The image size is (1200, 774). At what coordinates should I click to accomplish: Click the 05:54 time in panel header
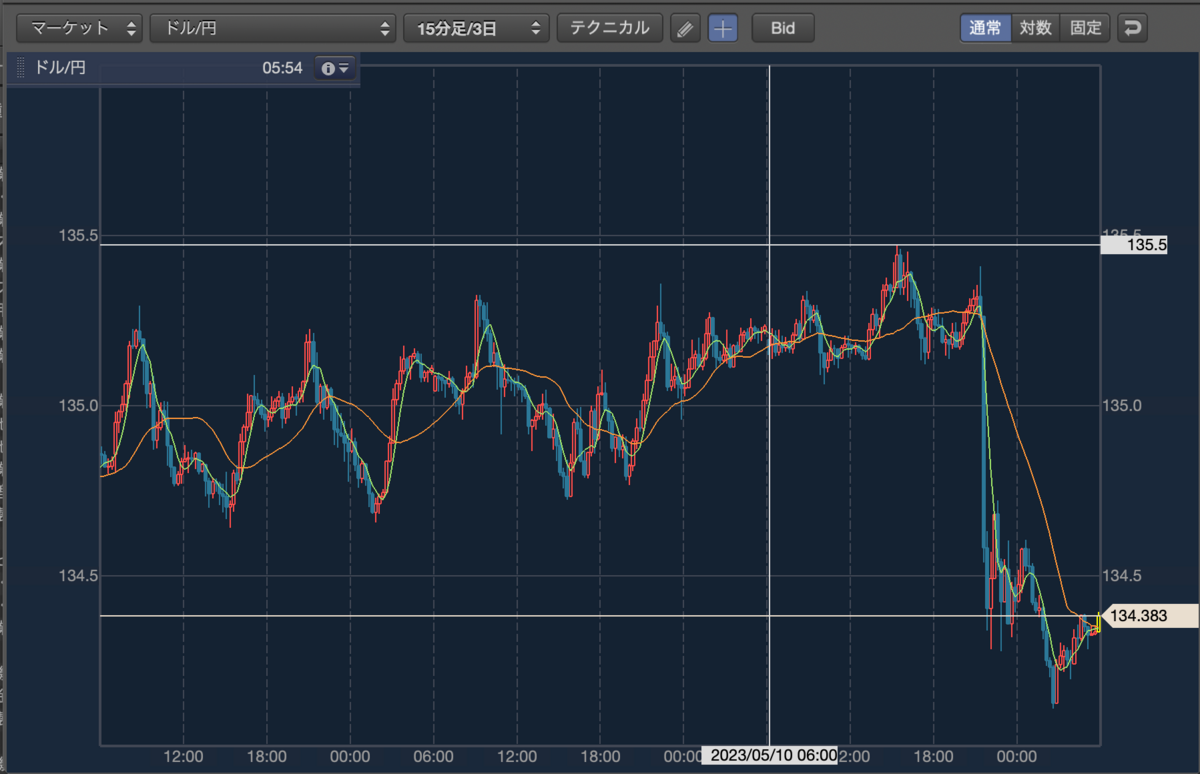point(282,69)
